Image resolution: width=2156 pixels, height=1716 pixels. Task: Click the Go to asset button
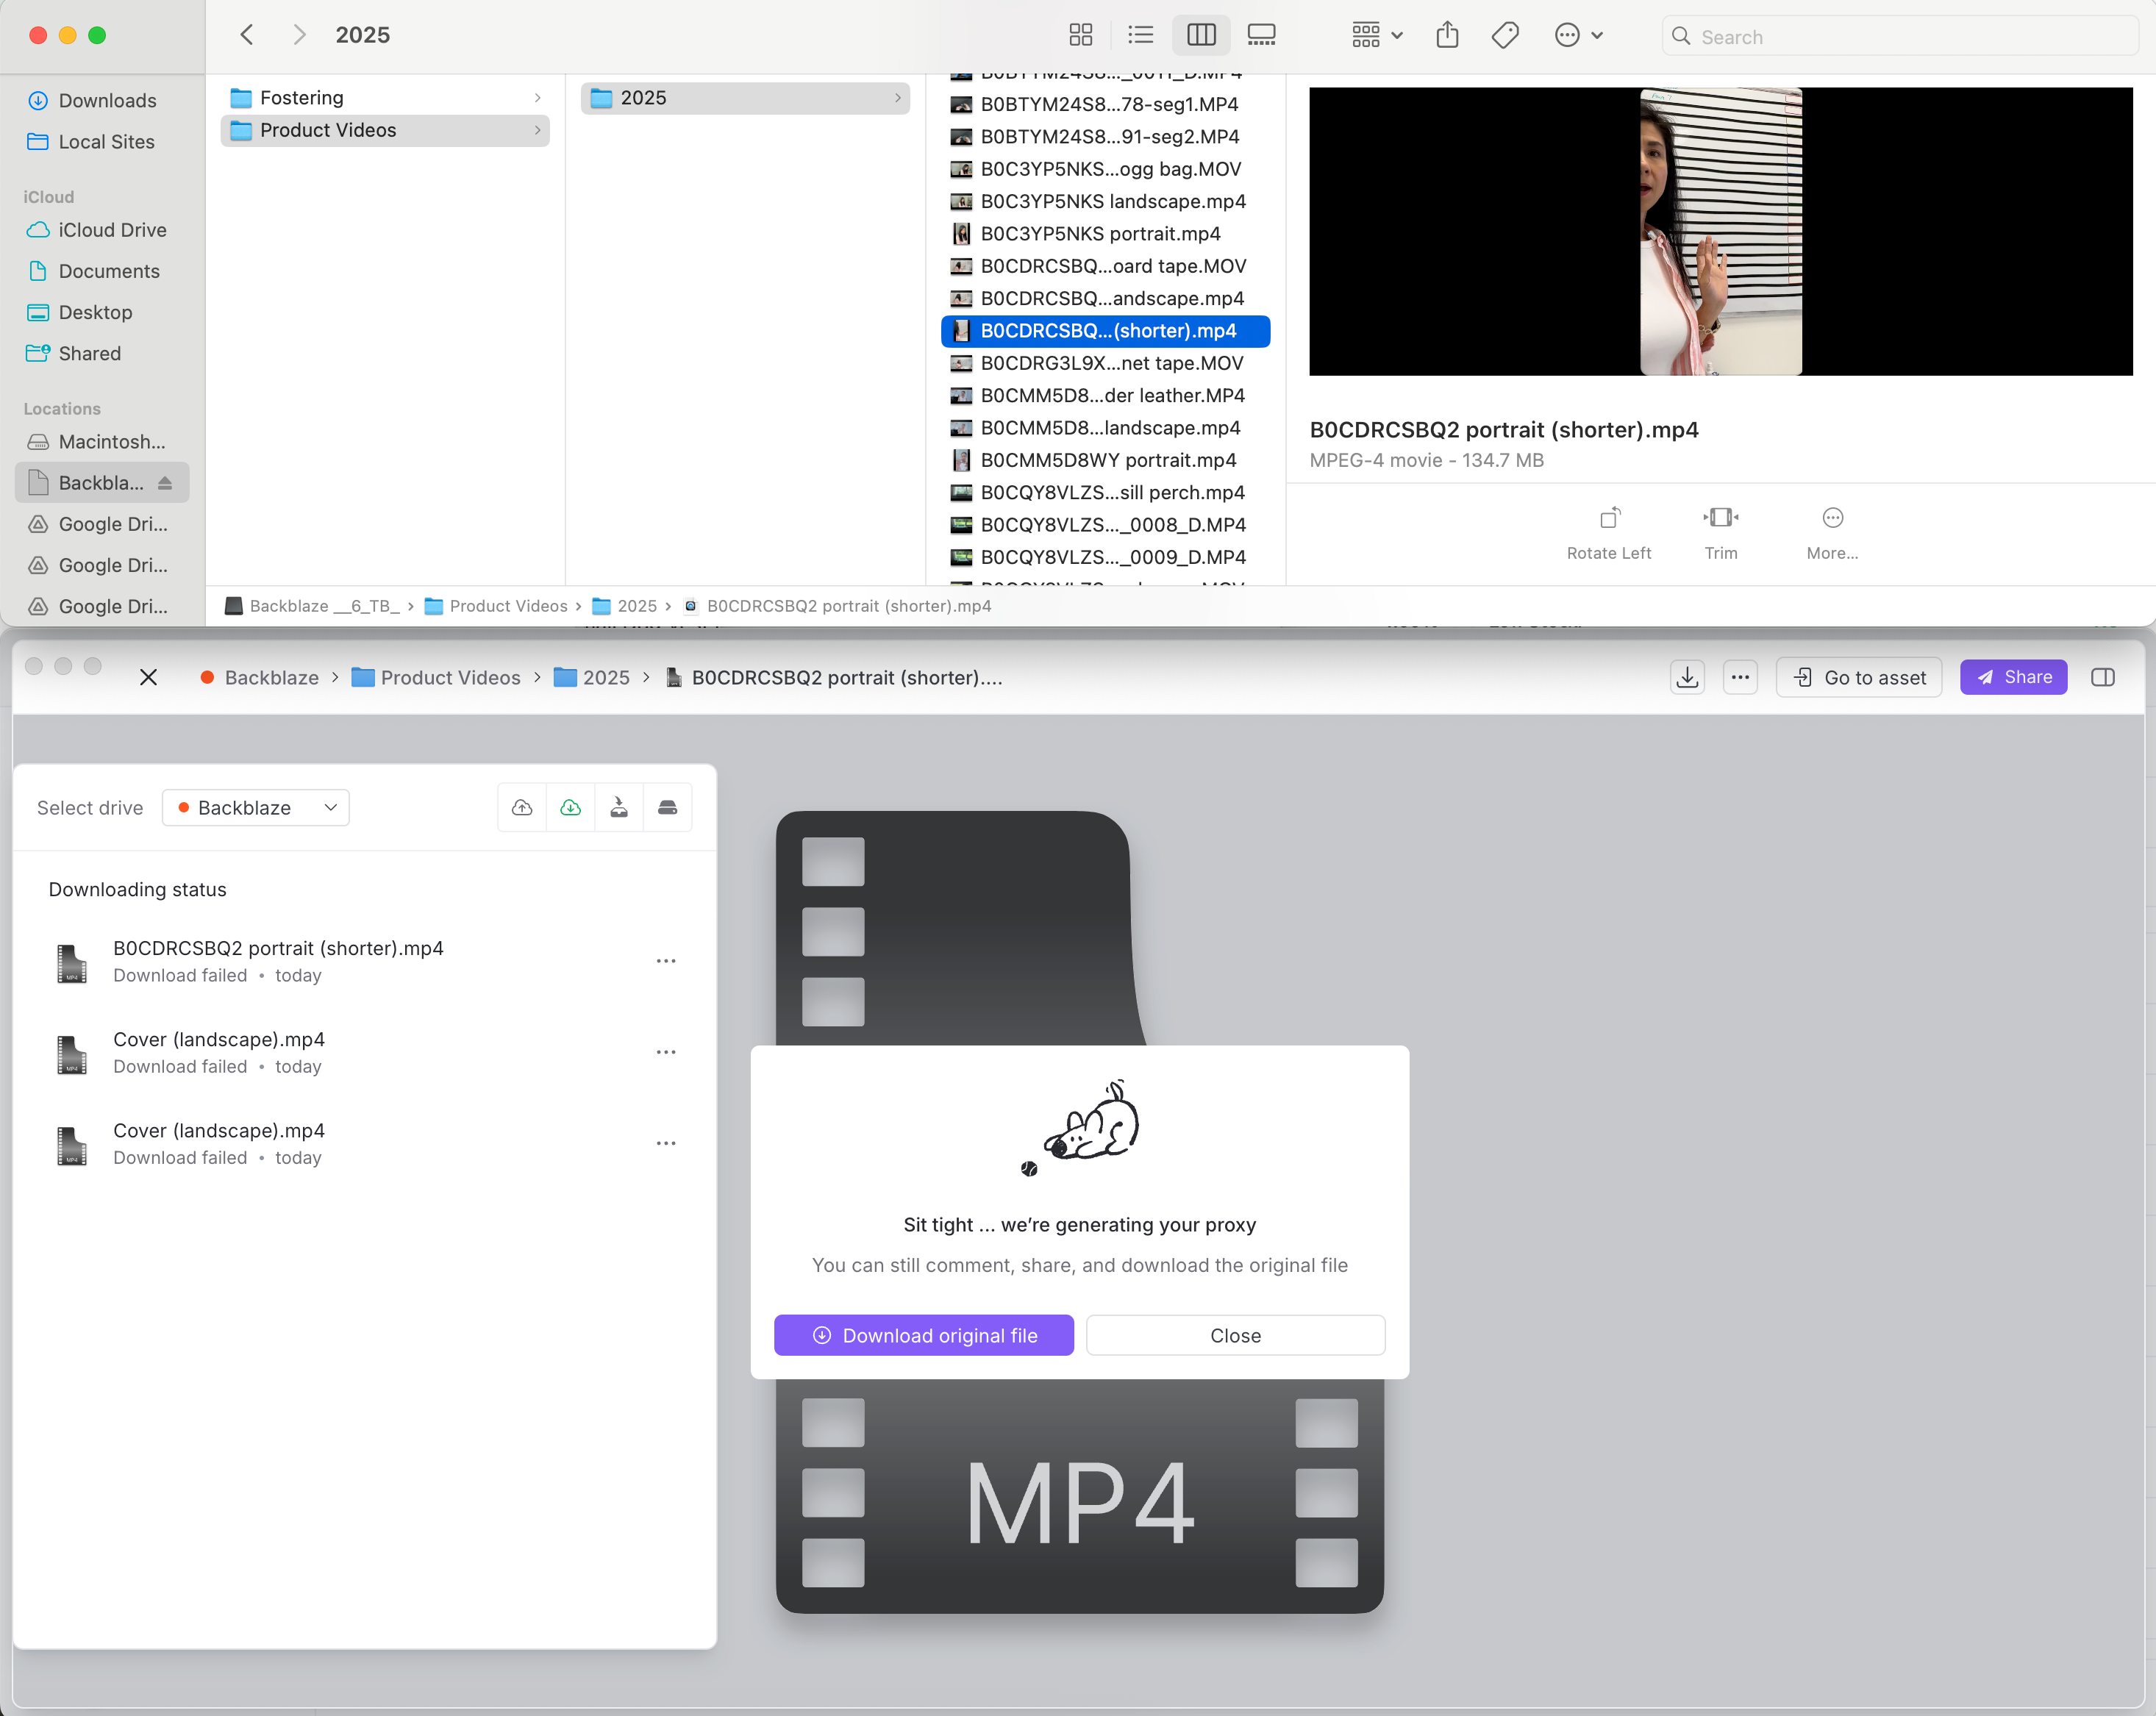tap(1859, 677)
